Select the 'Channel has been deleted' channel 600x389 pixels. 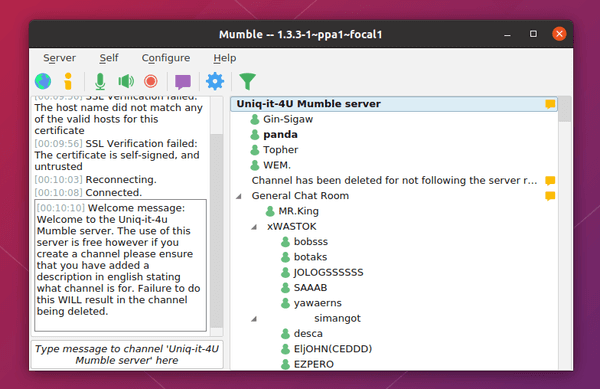(x=394, y=181)
